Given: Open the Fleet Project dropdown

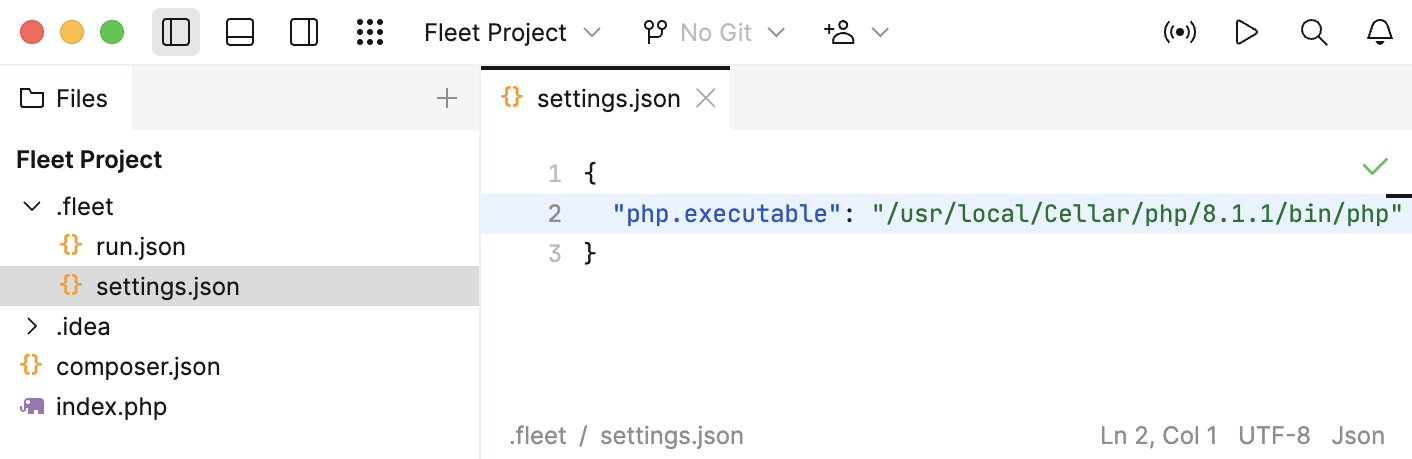Looking at the screenshot, I should pyautogui.click(x=512, y=33).
